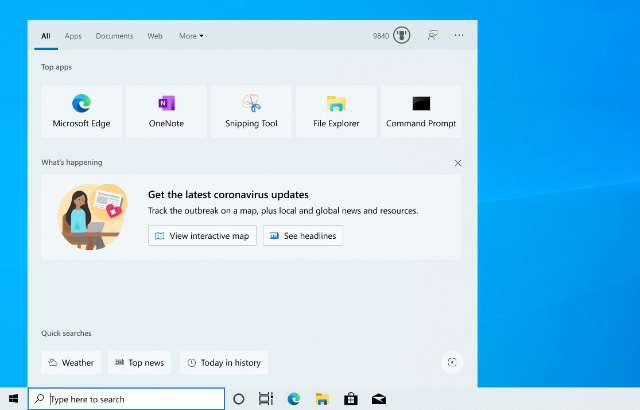Switch to the Web tab

click(x=155, y=36)
